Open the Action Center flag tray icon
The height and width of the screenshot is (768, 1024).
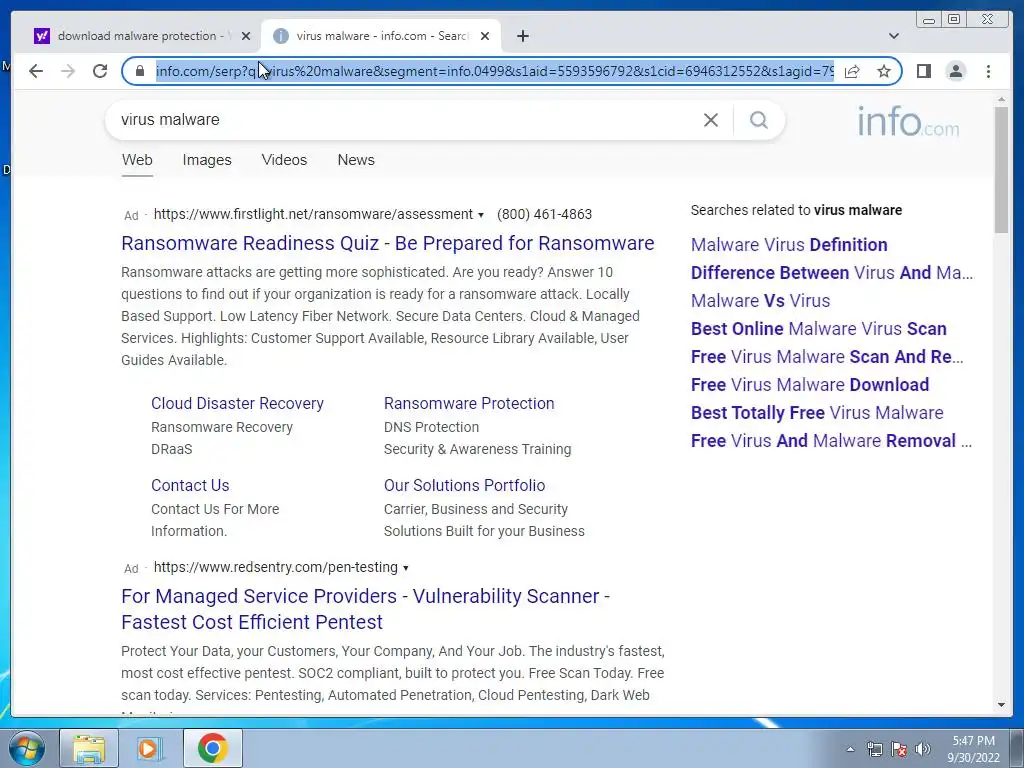tap(899, 749)
